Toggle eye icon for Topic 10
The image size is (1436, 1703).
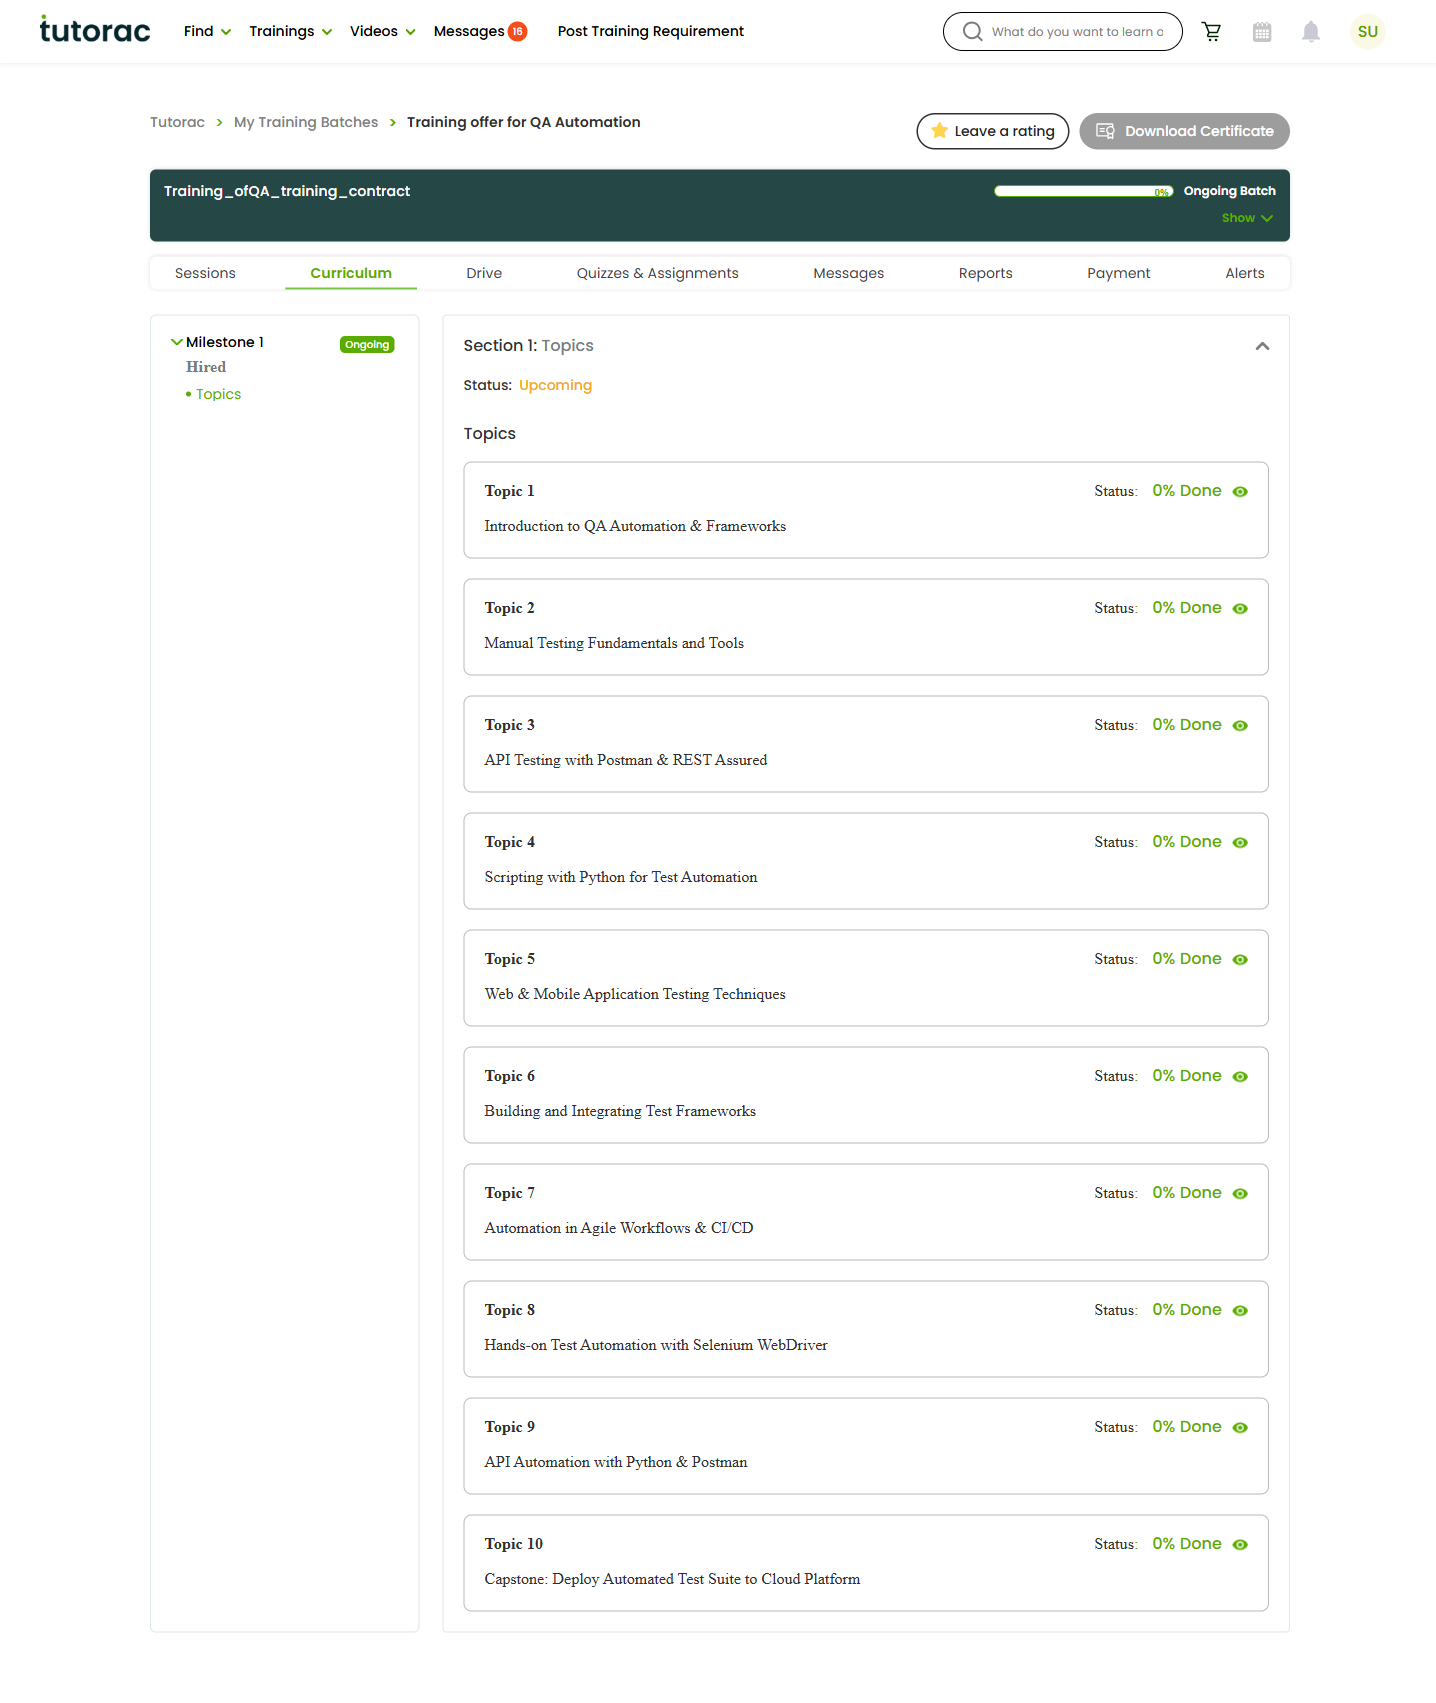coord(1240,1545)
